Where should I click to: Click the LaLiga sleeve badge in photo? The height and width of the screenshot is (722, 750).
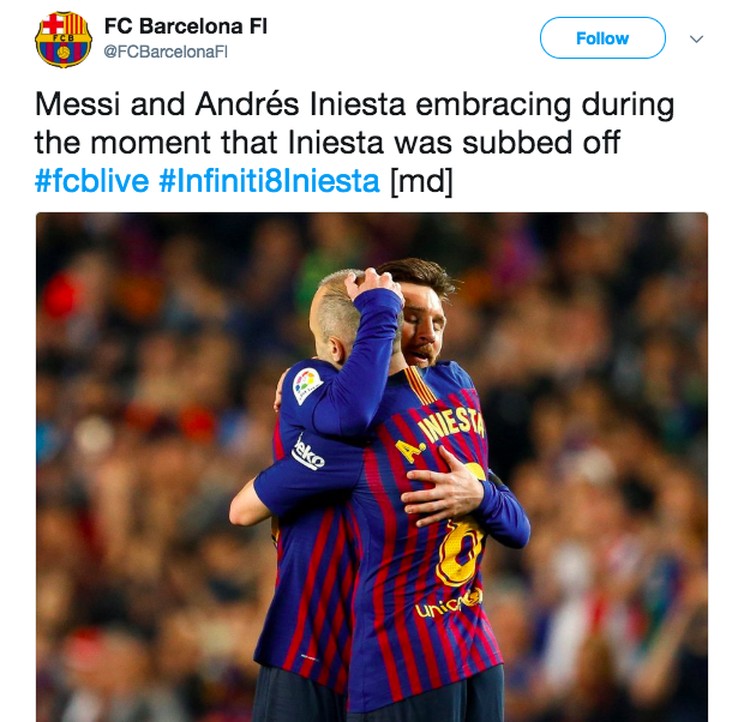(x=307, y=385)
